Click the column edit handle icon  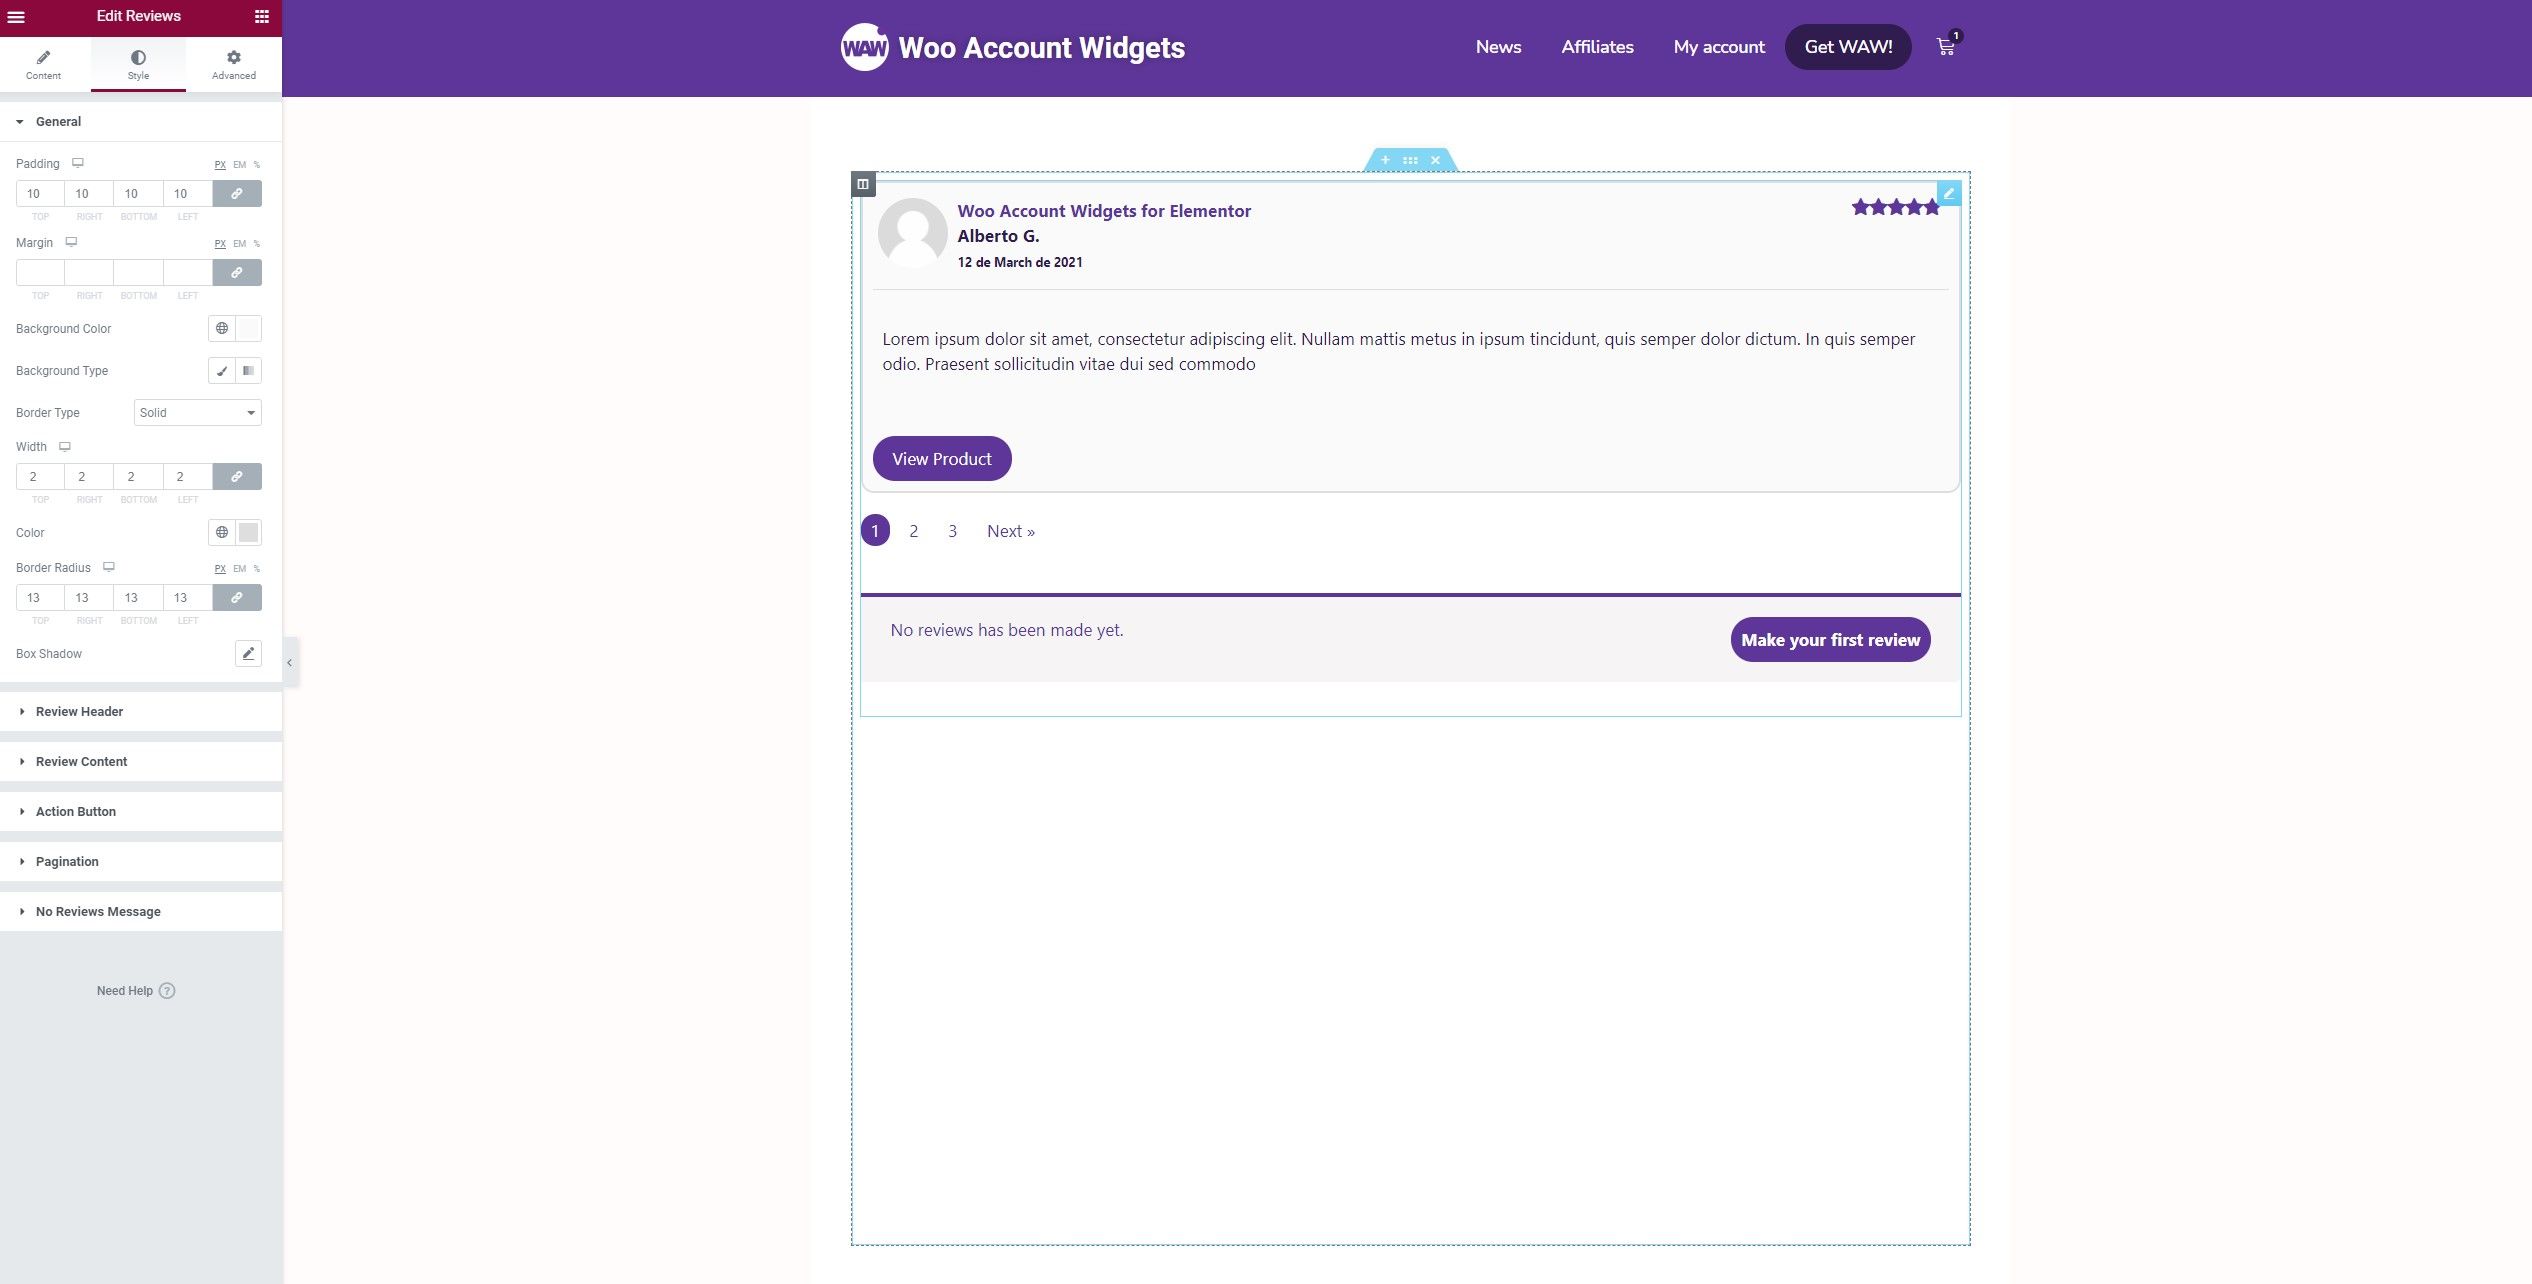point(863,184)
